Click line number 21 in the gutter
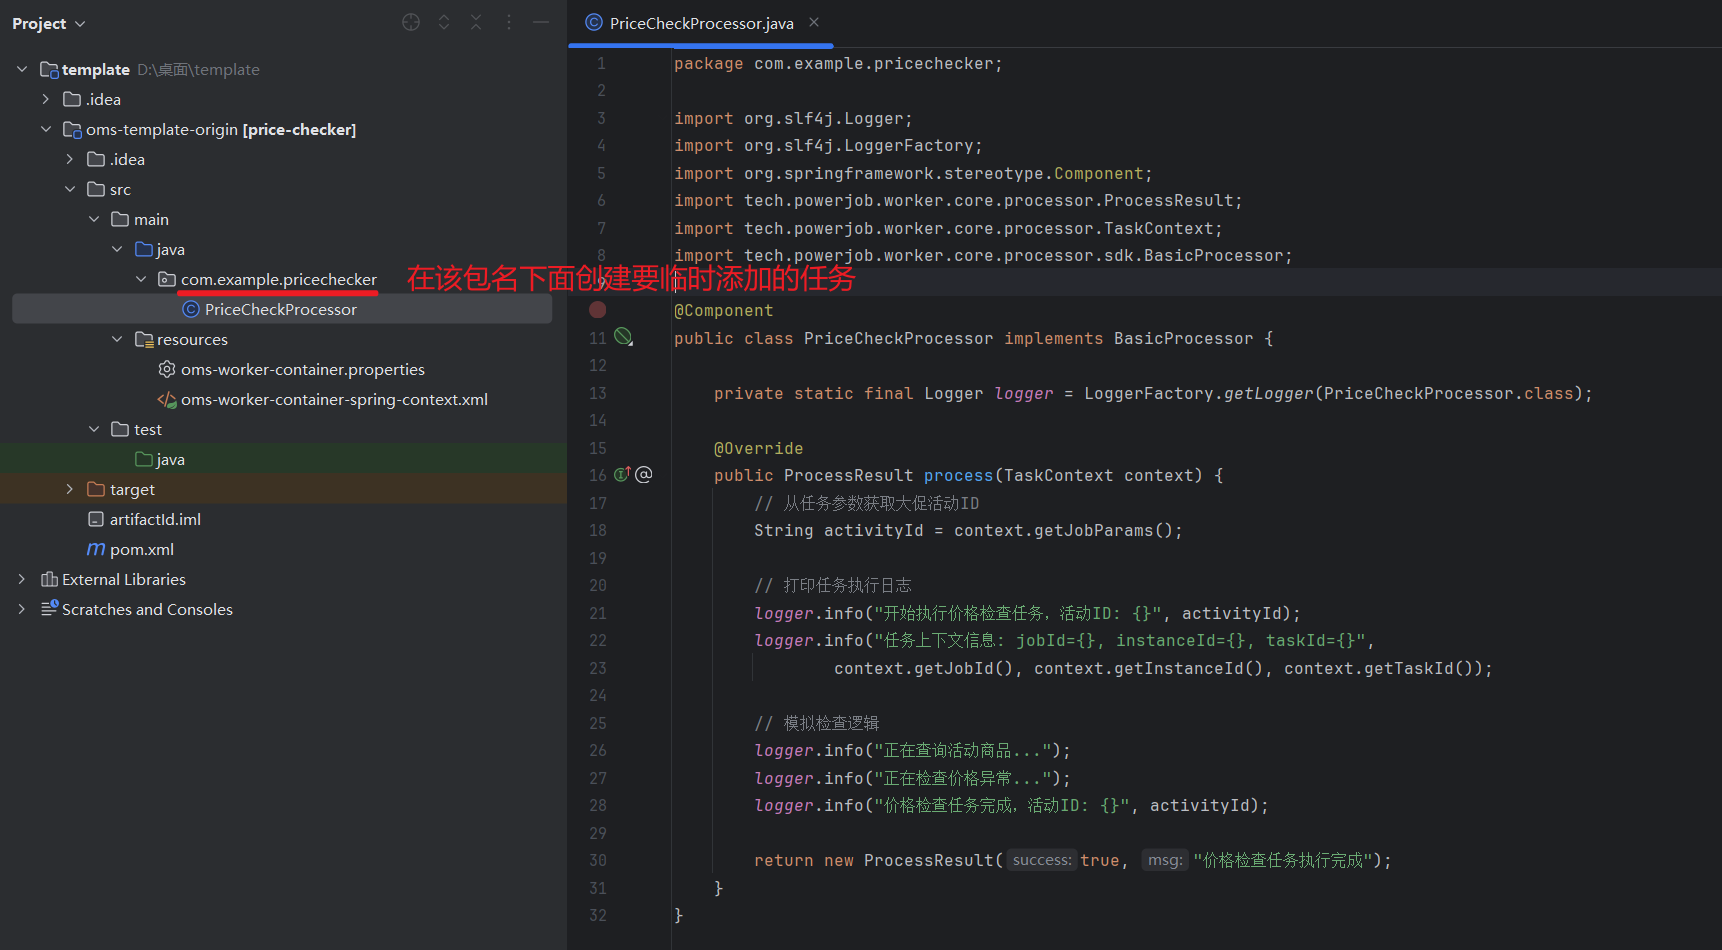1722x950 pixels. 598,613
